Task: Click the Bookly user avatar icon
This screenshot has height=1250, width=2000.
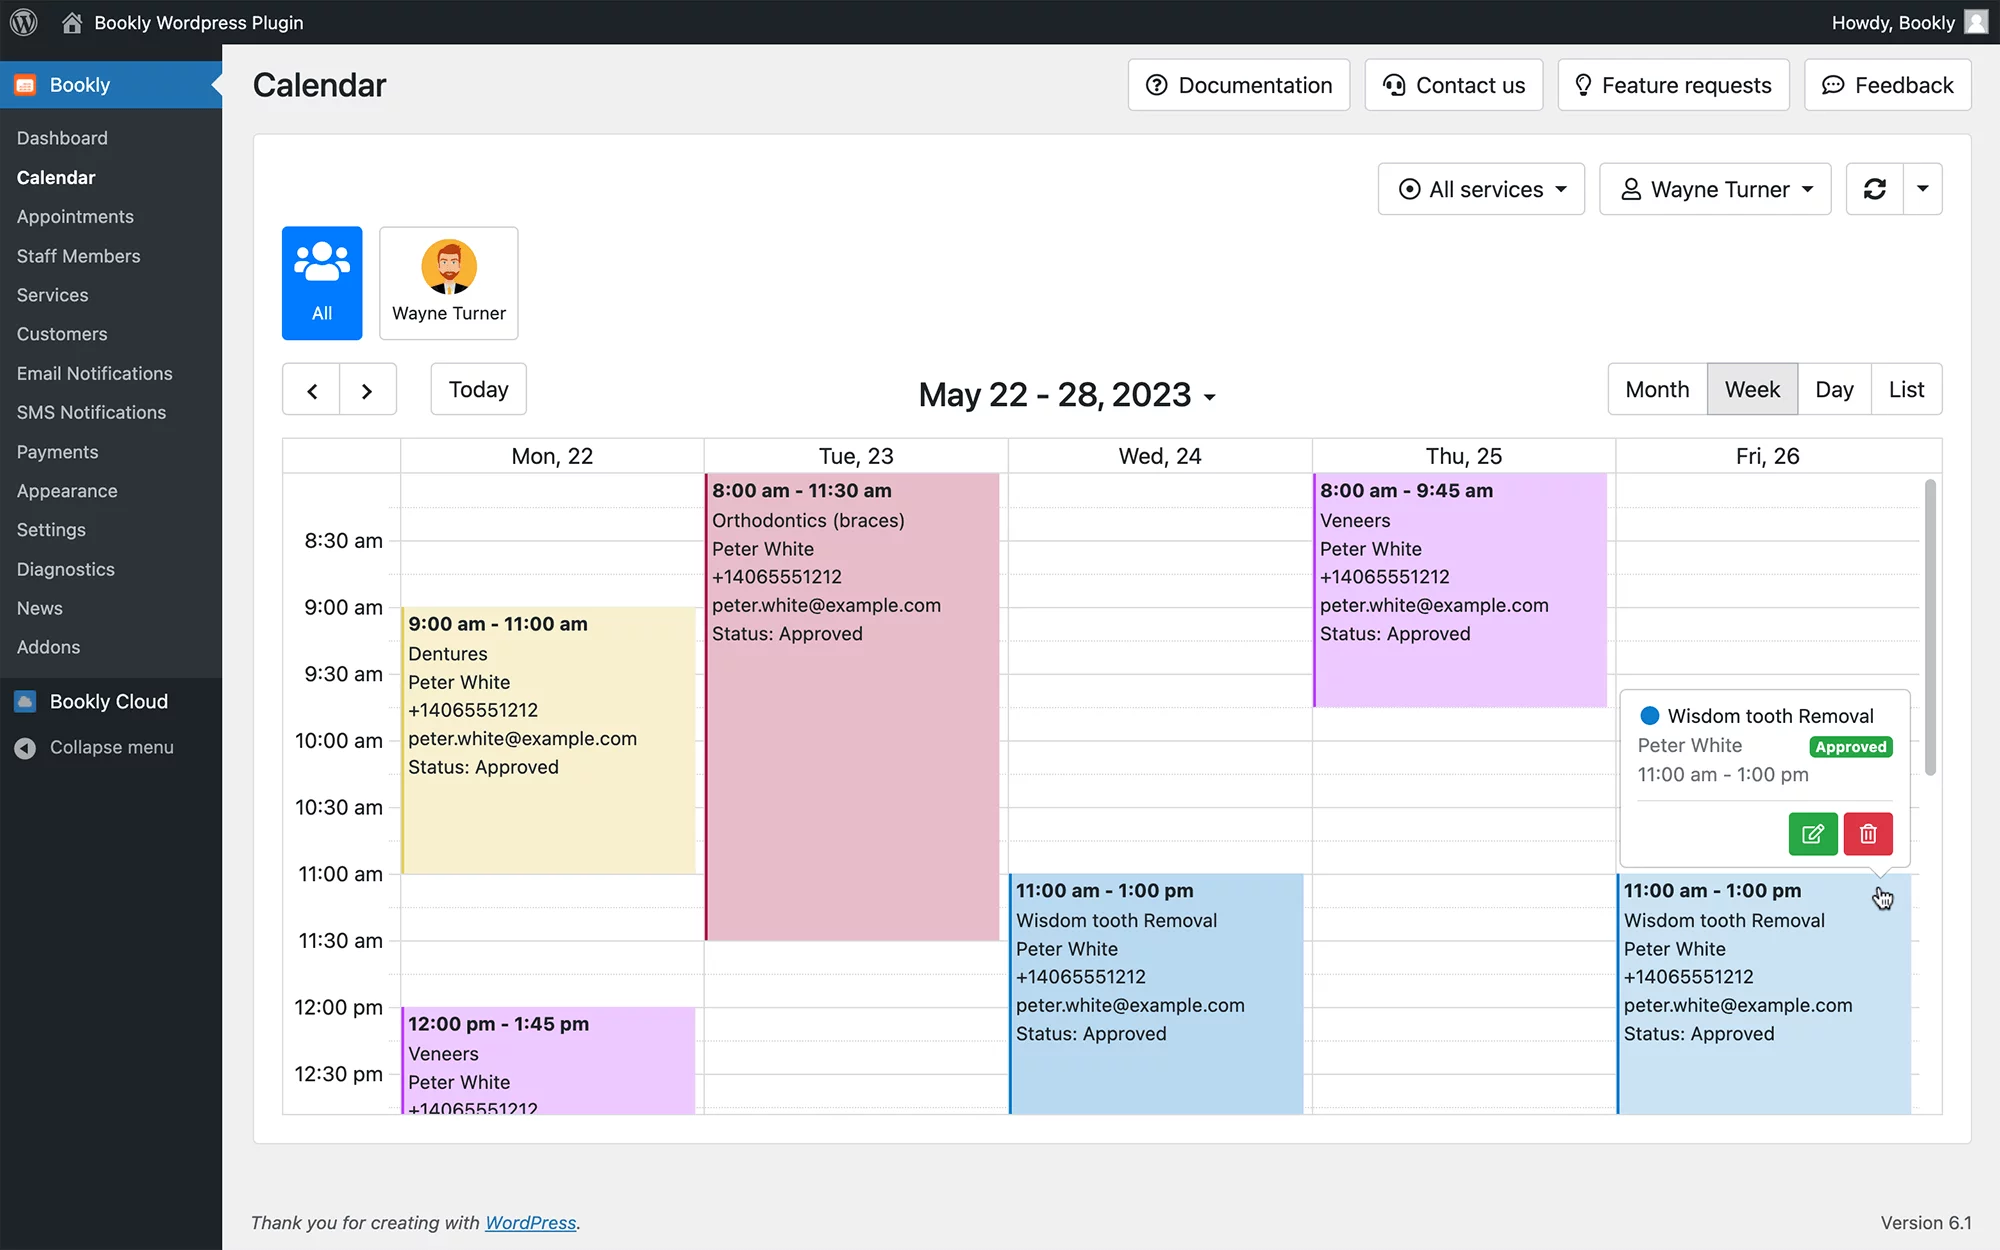Action: tap(1976, 22)
